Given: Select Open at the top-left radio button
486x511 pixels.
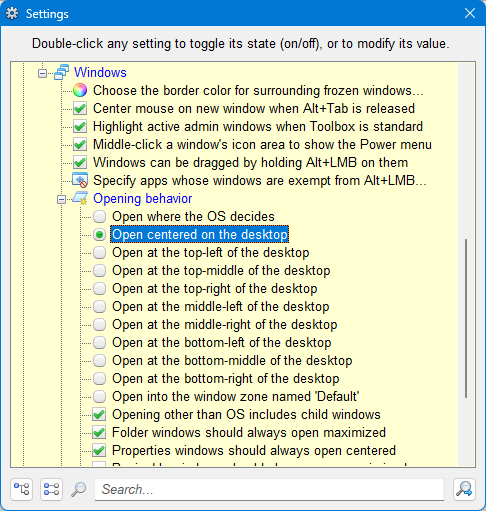Looking at the screenshot, I should coord(99,253).
